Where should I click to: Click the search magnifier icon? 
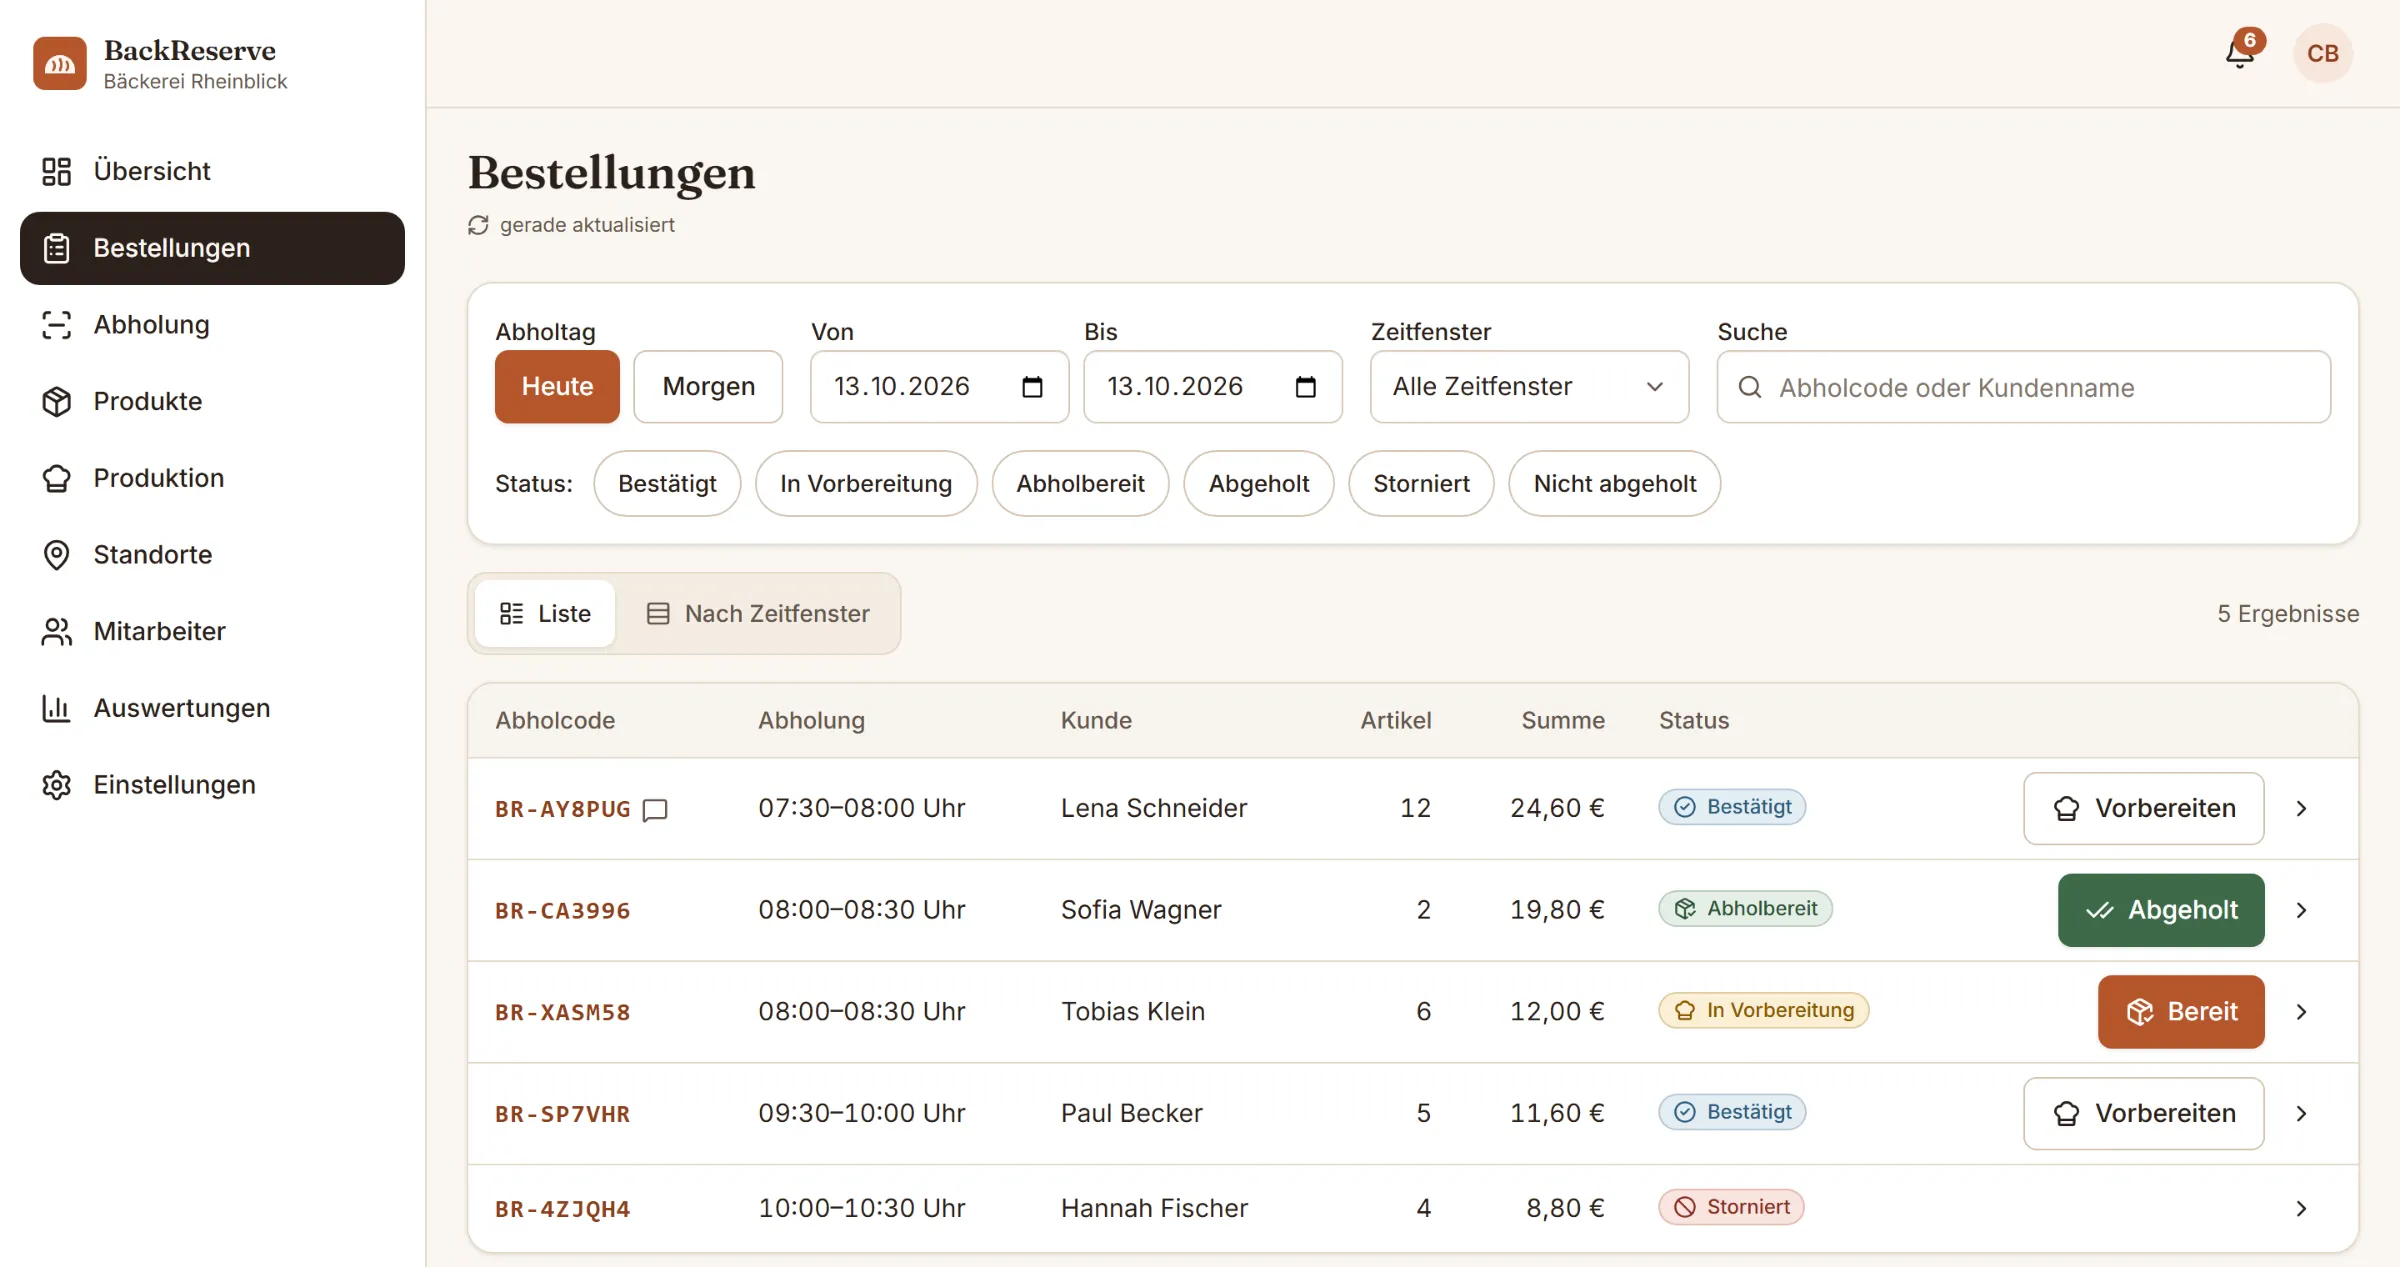click(1749, 387)
